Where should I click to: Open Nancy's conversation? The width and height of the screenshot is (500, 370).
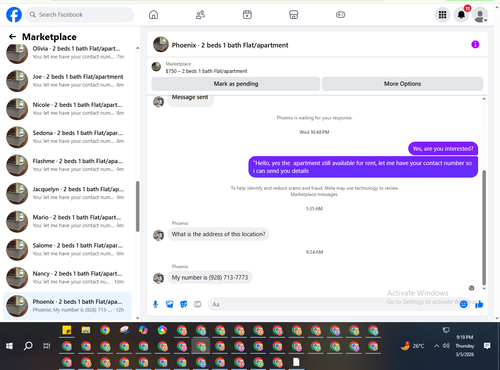pos(67,278)
